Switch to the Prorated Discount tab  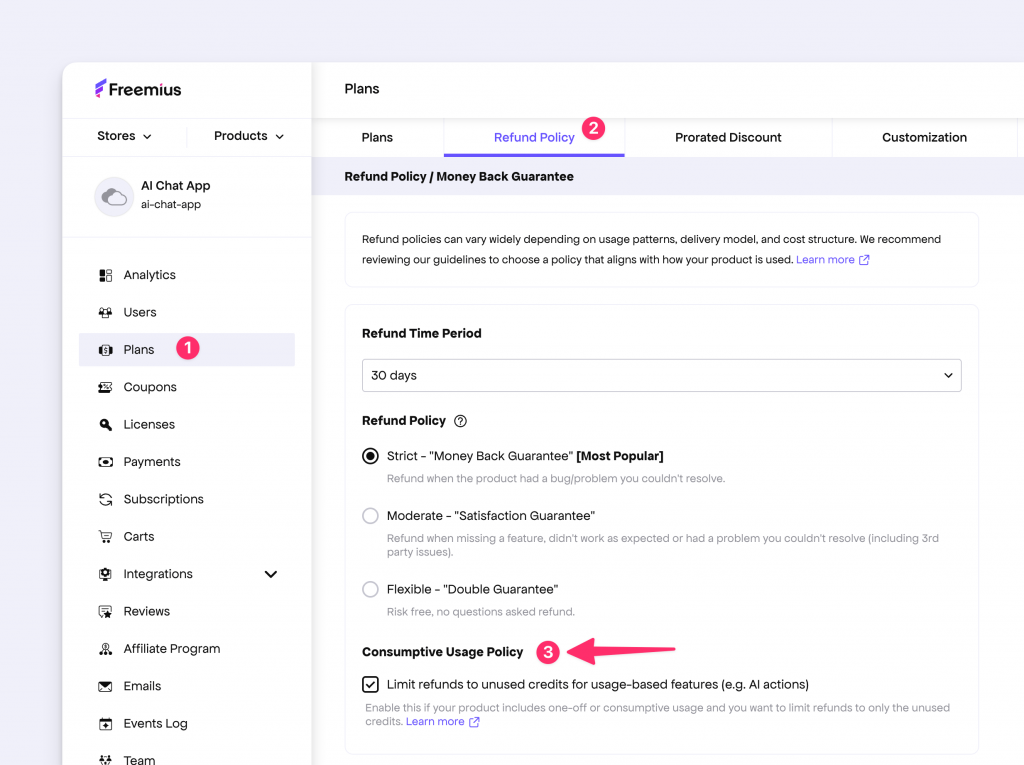[x=728, y=137]
